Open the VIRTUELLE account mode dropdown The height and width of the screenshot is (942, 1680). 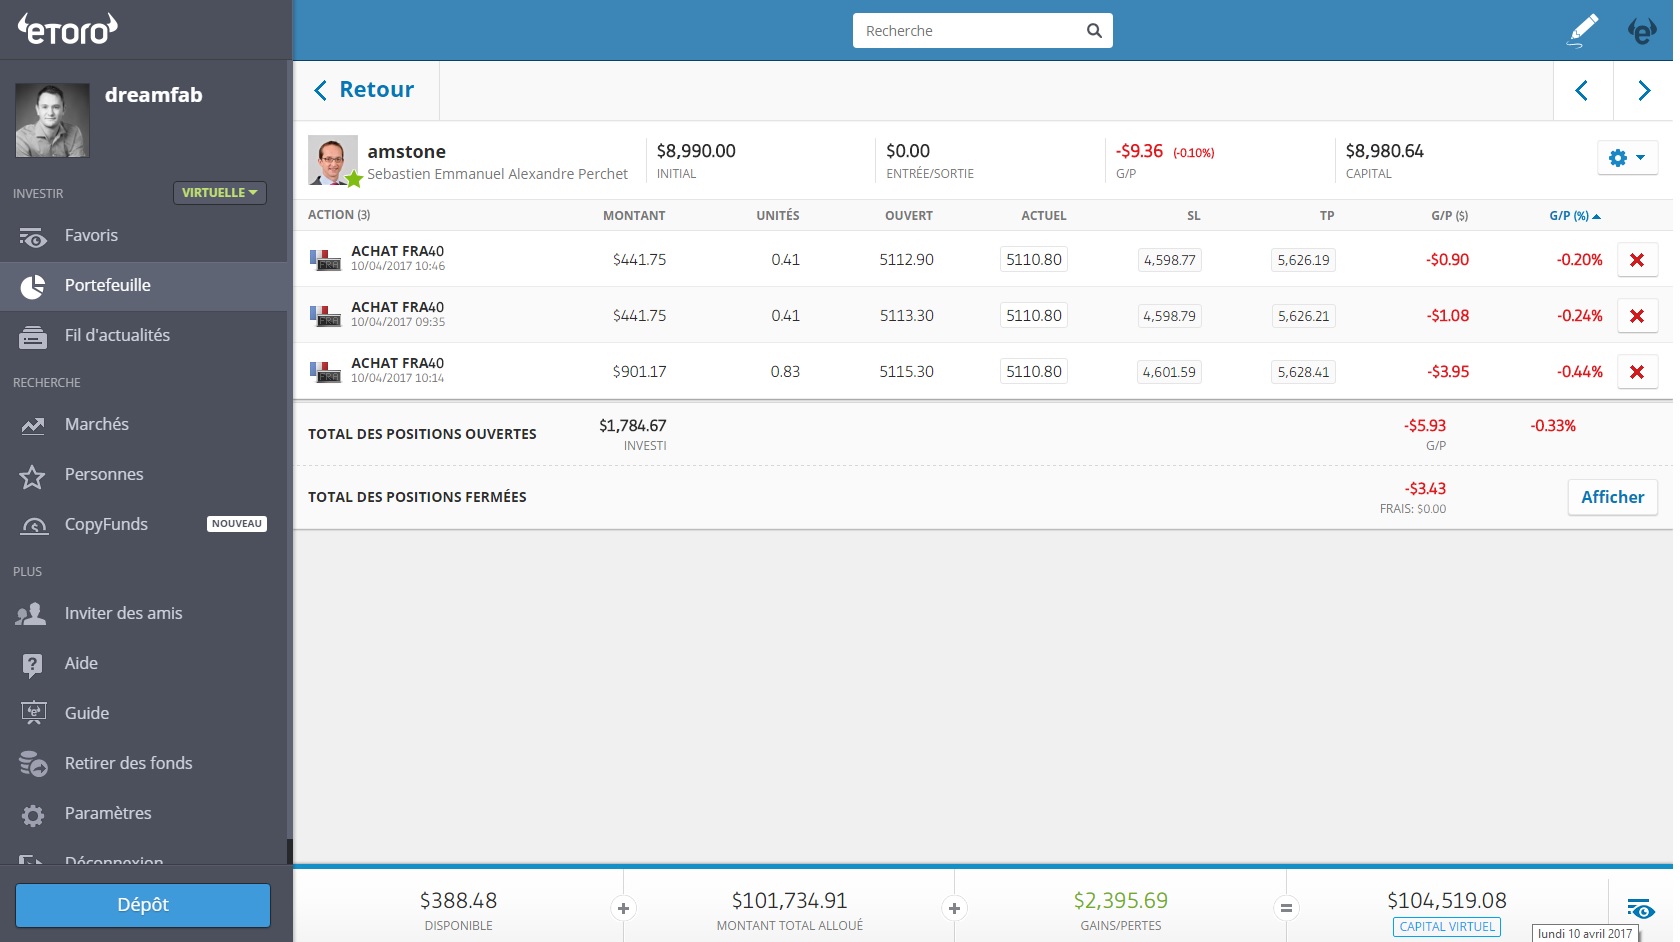coord(220,193)
